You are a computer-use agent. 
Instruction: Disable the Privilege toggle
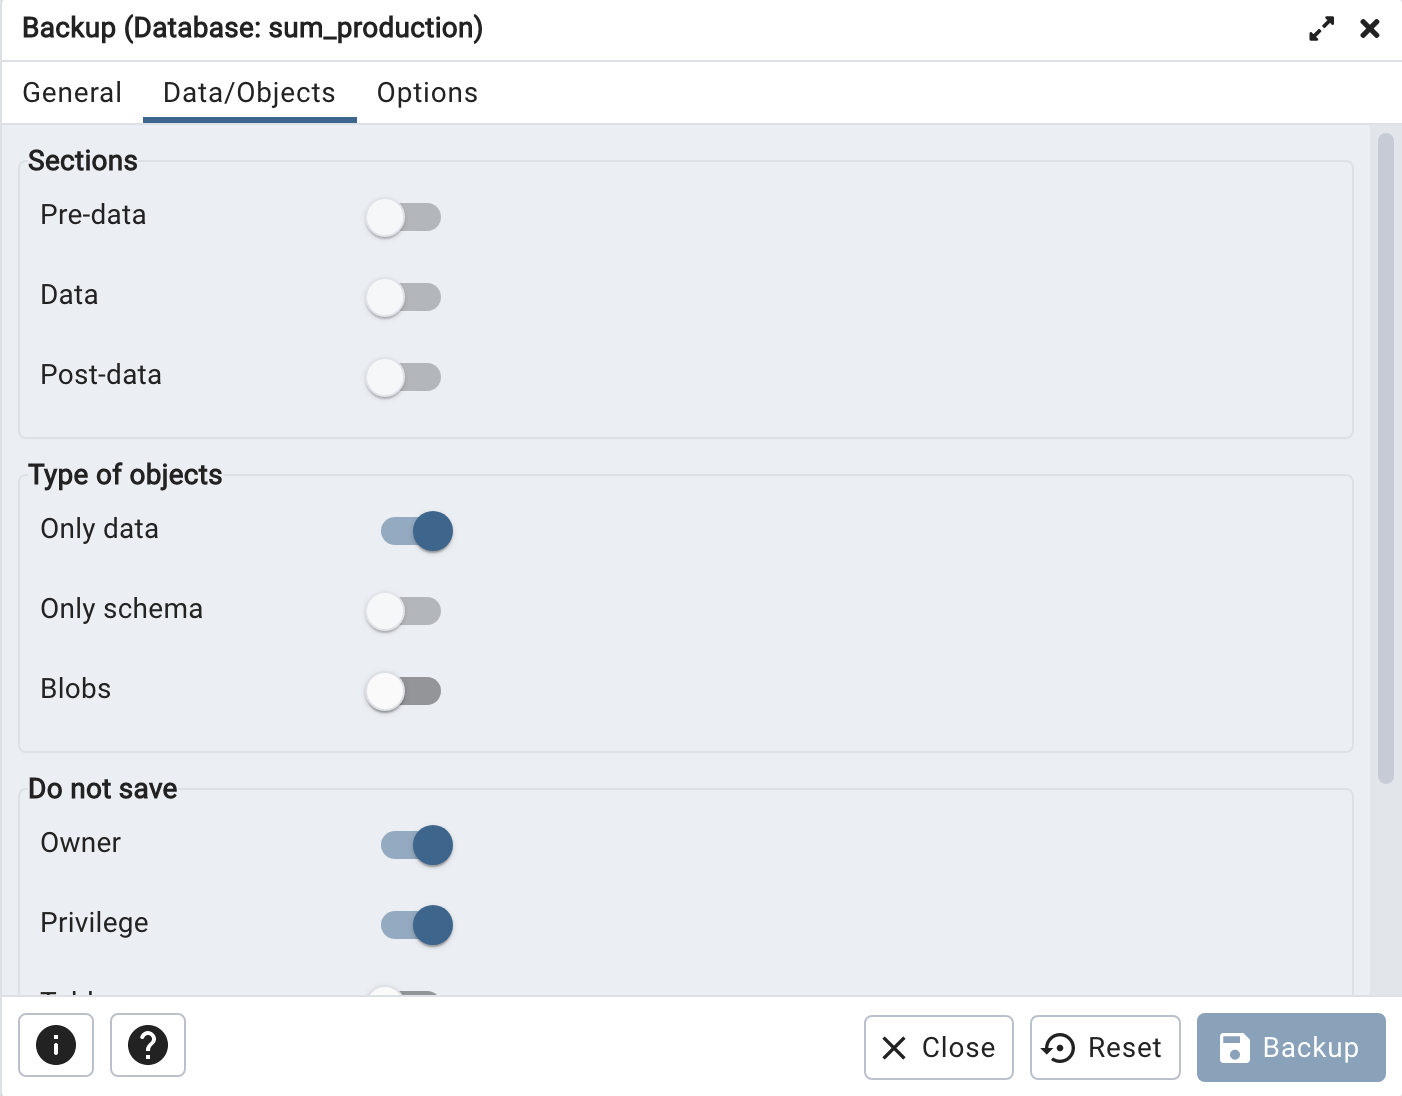coord(416,925)
